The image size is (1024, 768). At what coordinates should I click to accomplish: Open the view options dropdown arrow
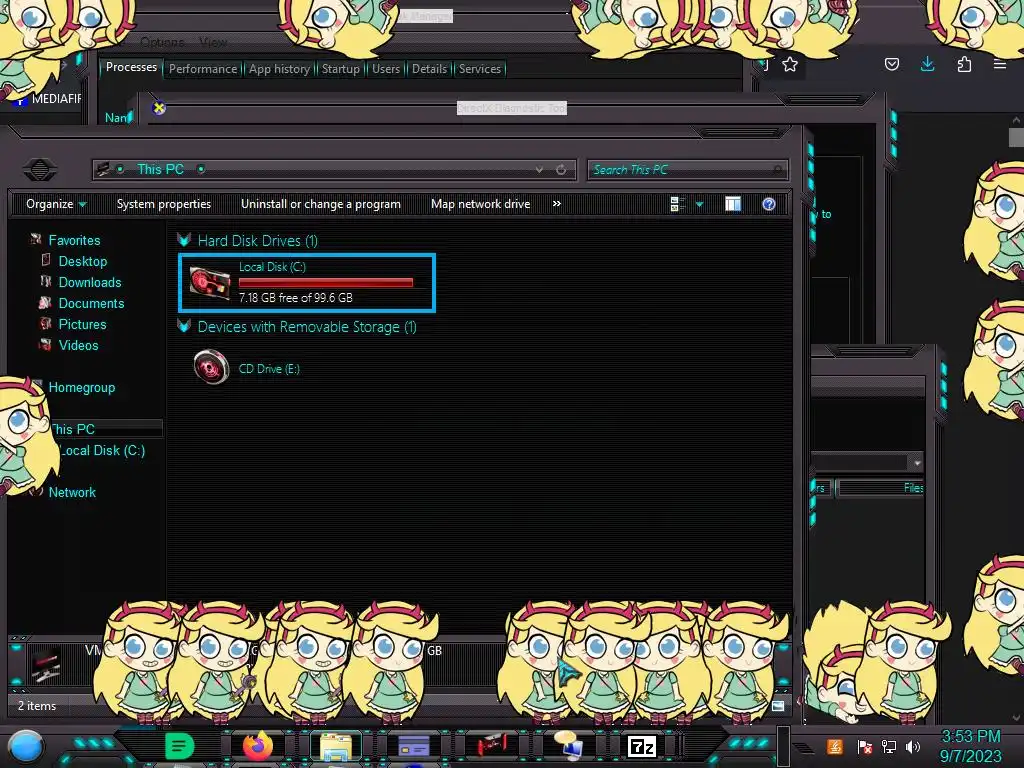pos(699,204)
